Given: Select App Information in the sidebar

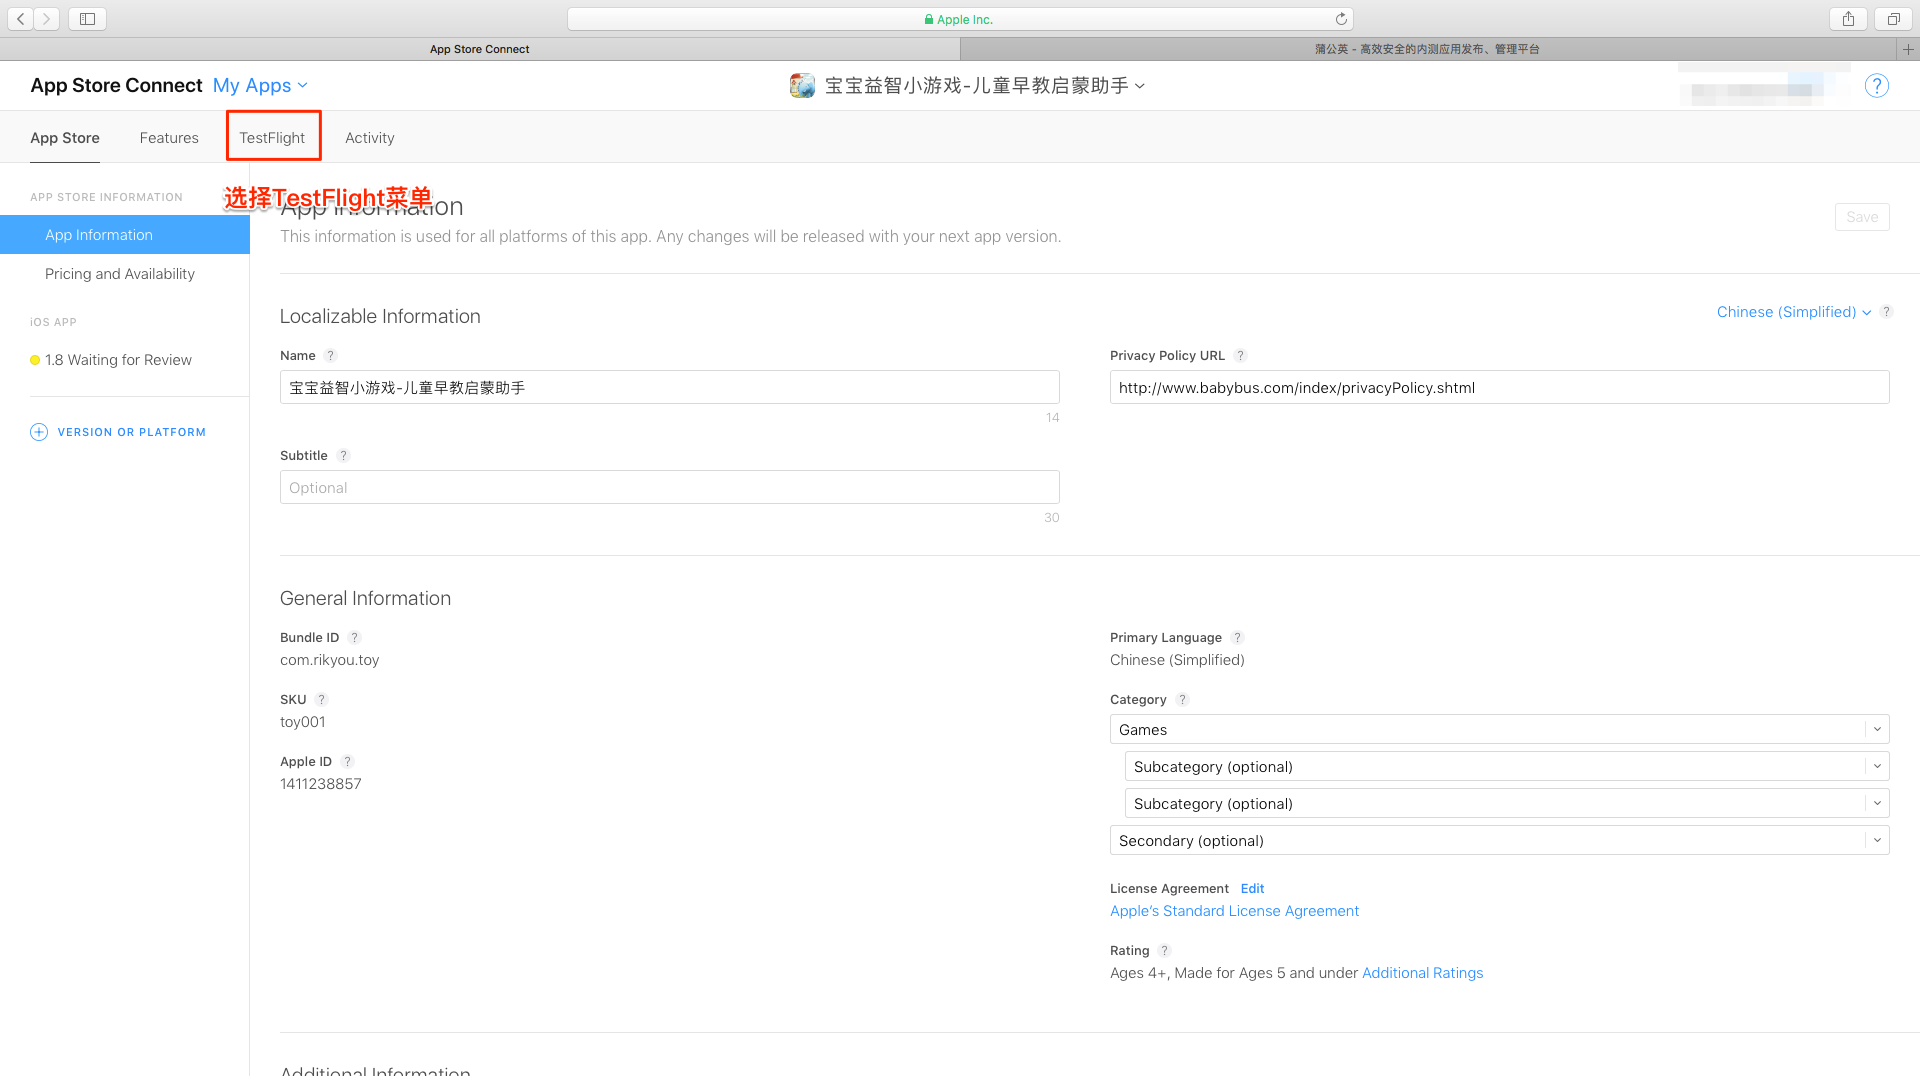Looking at the screenshot, I should click(x=125, y=235).
